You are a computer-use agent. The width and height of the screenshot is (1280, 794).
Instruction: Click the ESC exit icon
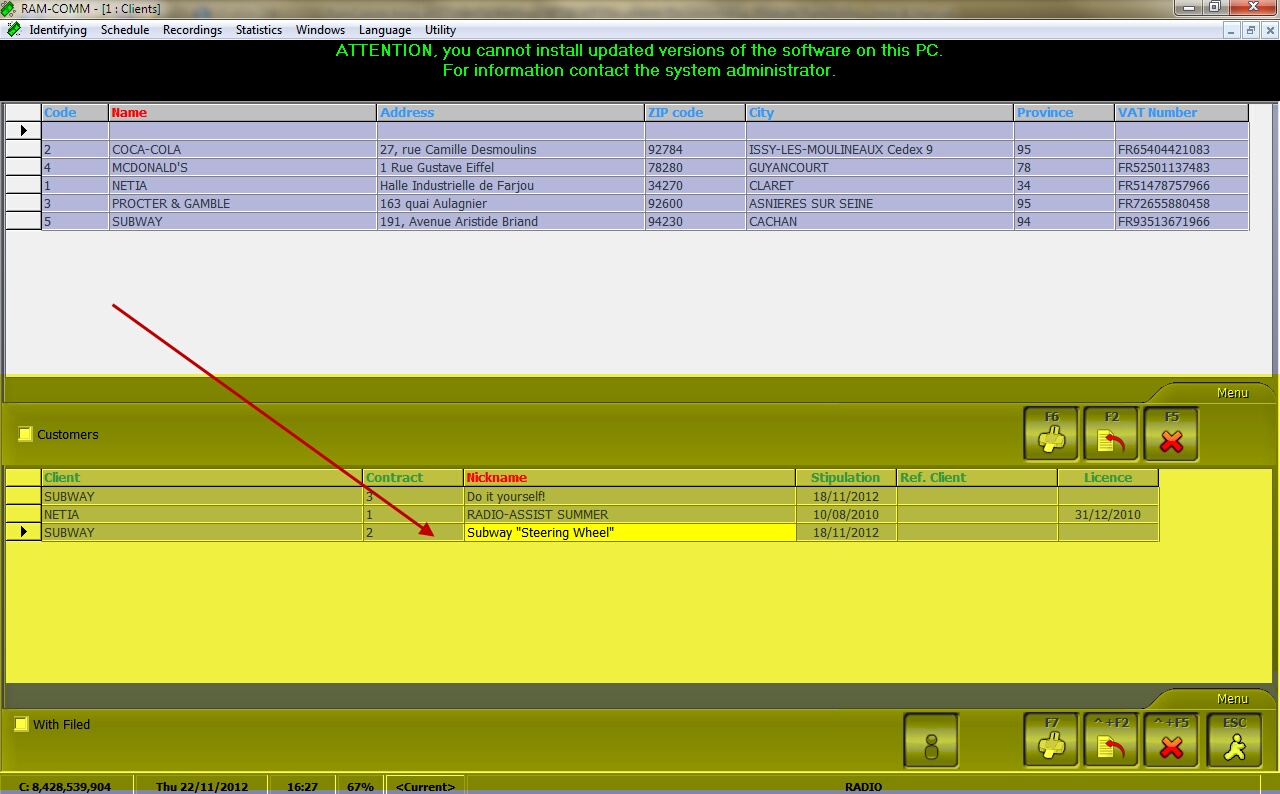pos(1234,740)
